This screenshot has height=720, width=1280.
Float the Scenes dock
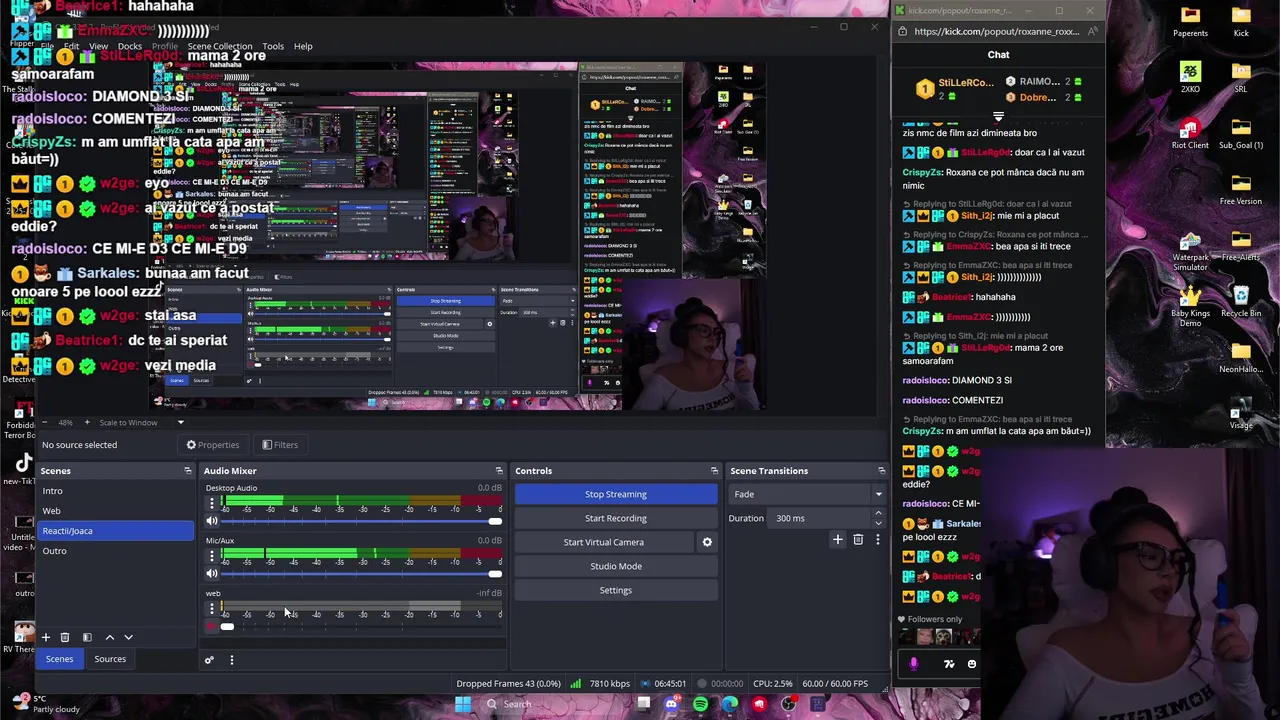point(187,471)
